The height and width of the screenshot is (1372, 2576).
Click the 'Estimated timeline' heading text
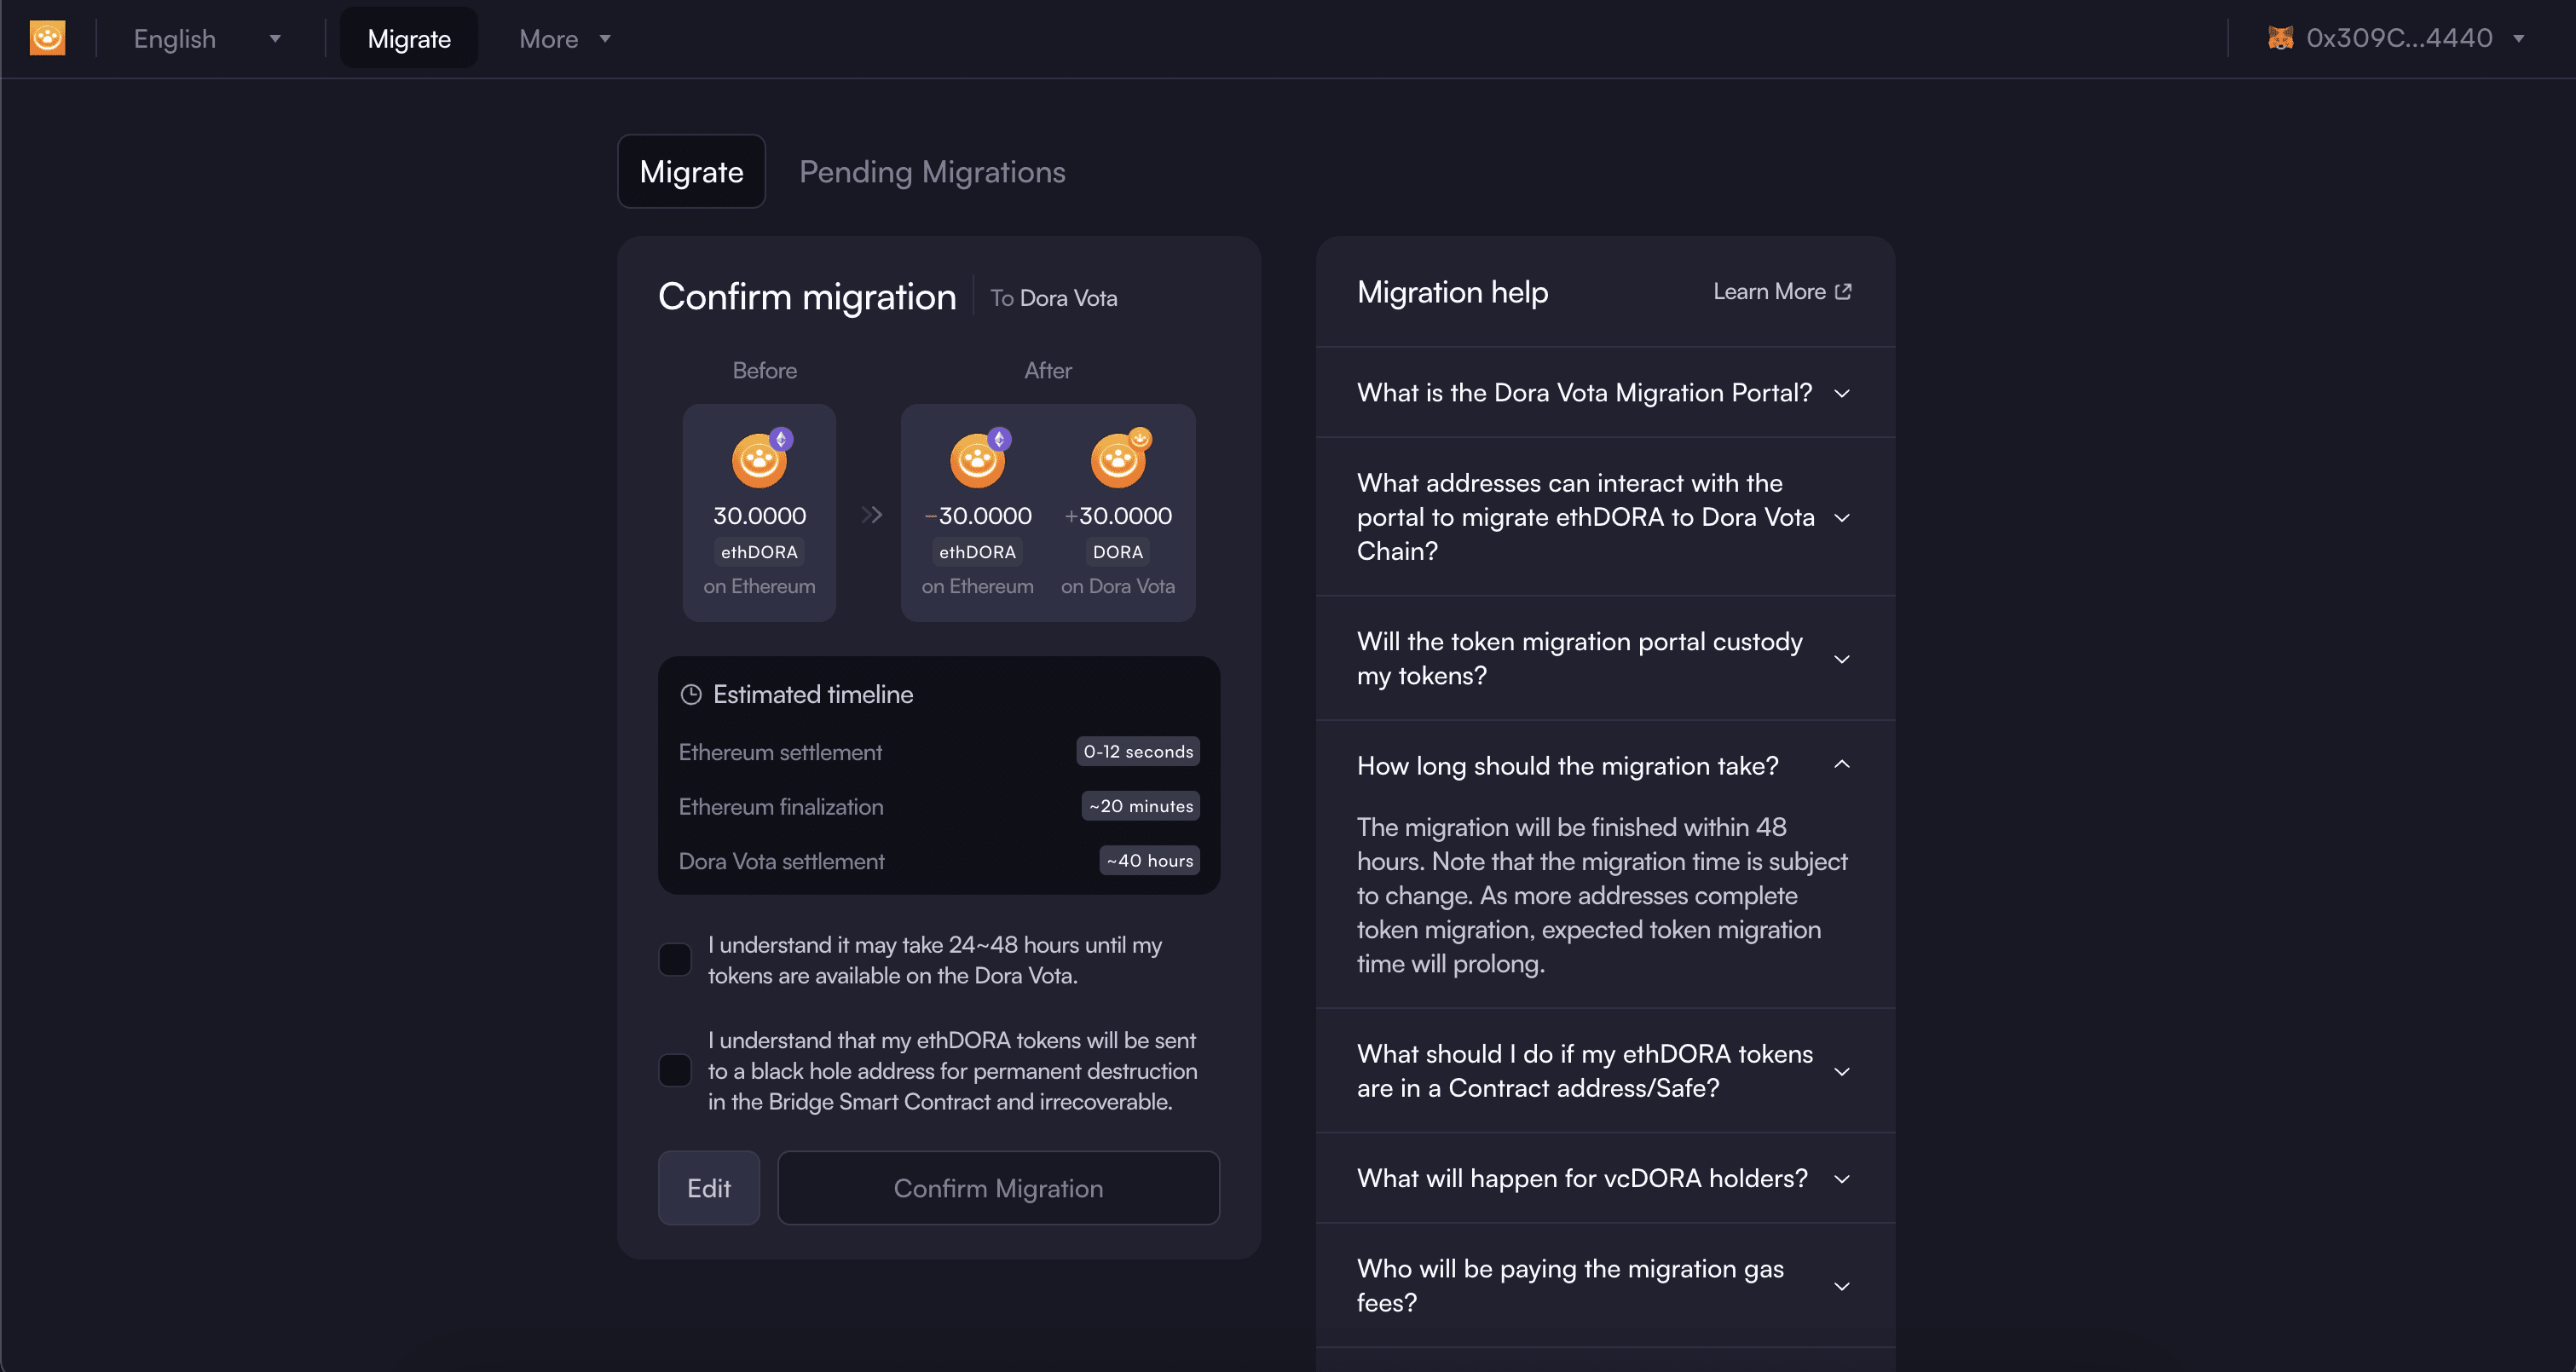tap(813, 694)
